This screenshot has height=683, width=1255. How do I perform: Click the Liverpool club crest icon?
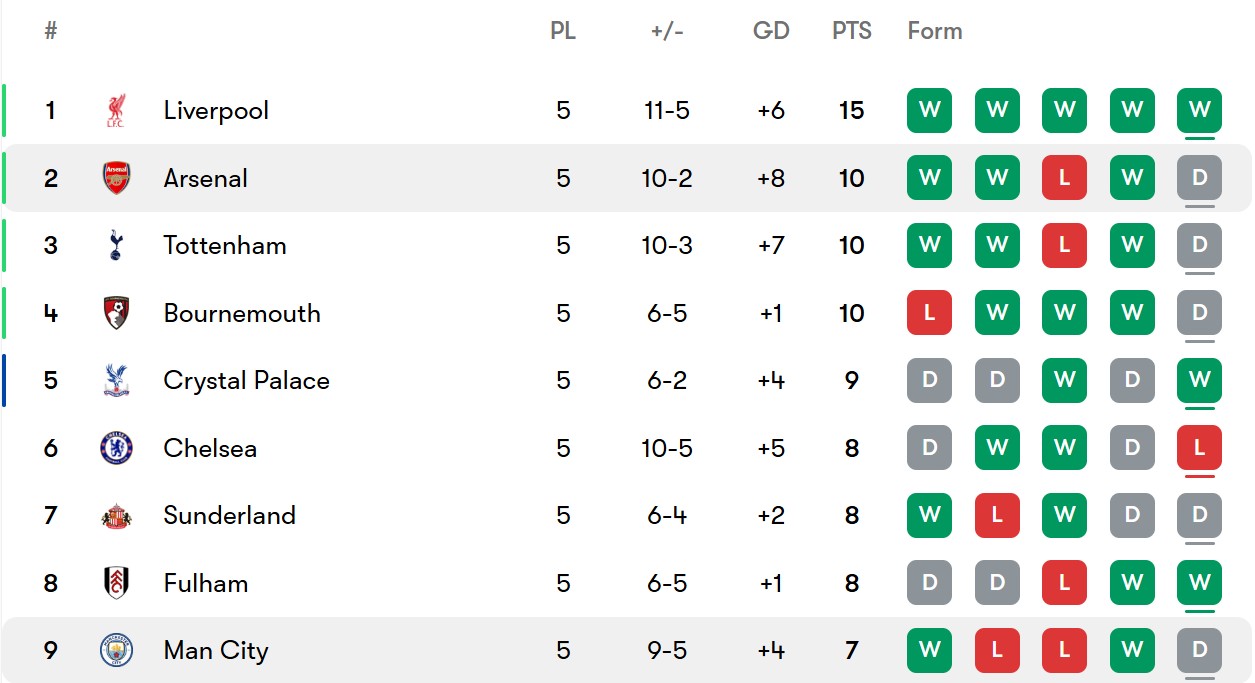[x=116, y=111]
